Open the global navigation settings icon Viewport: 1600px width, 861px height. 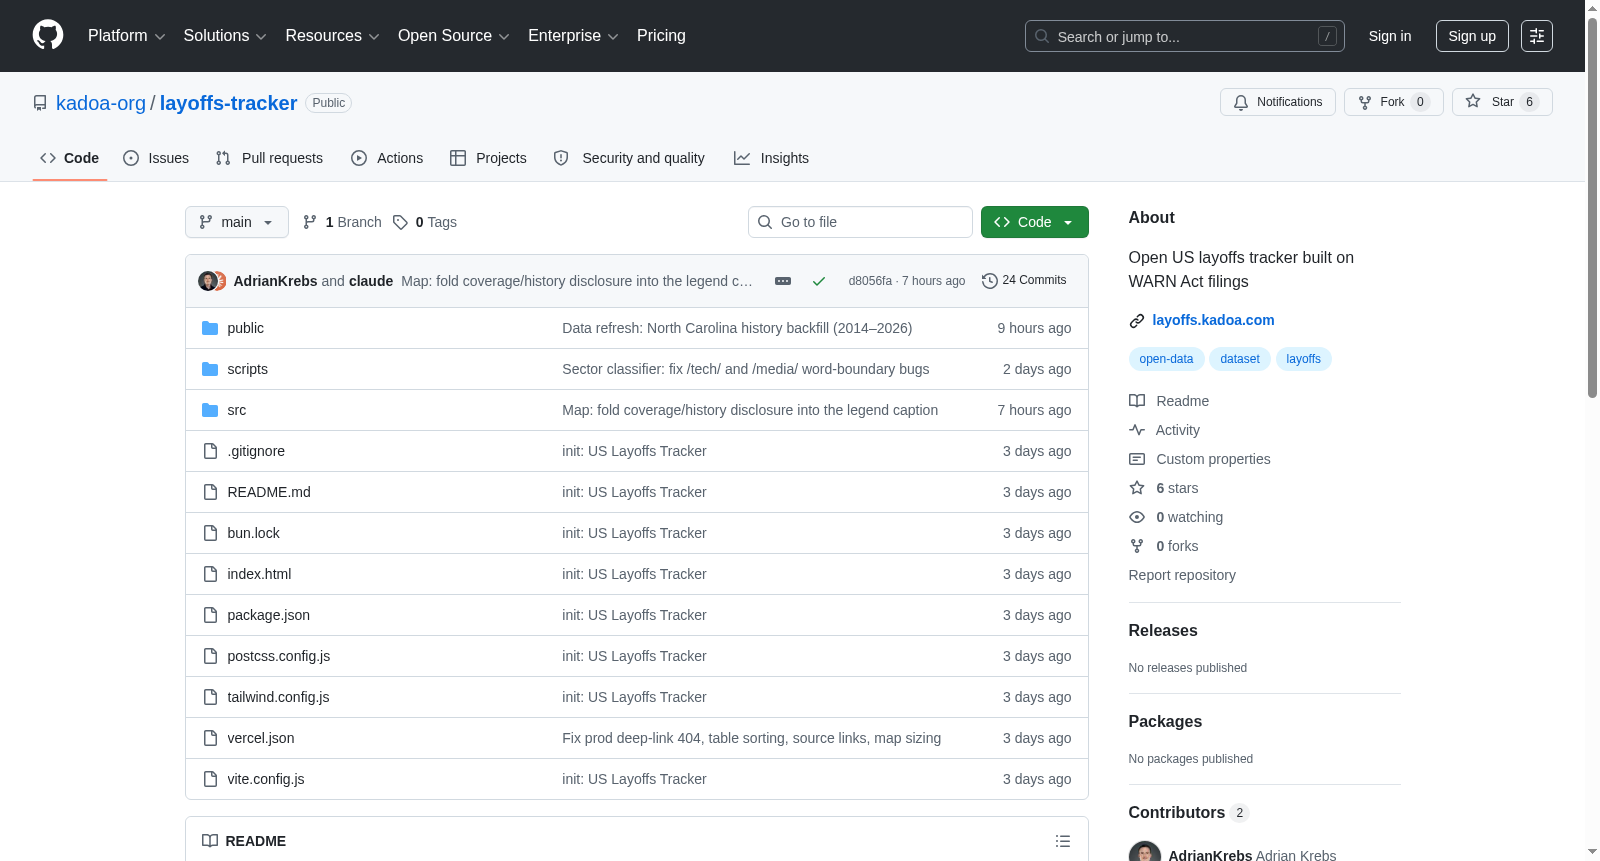point(1537,36)
